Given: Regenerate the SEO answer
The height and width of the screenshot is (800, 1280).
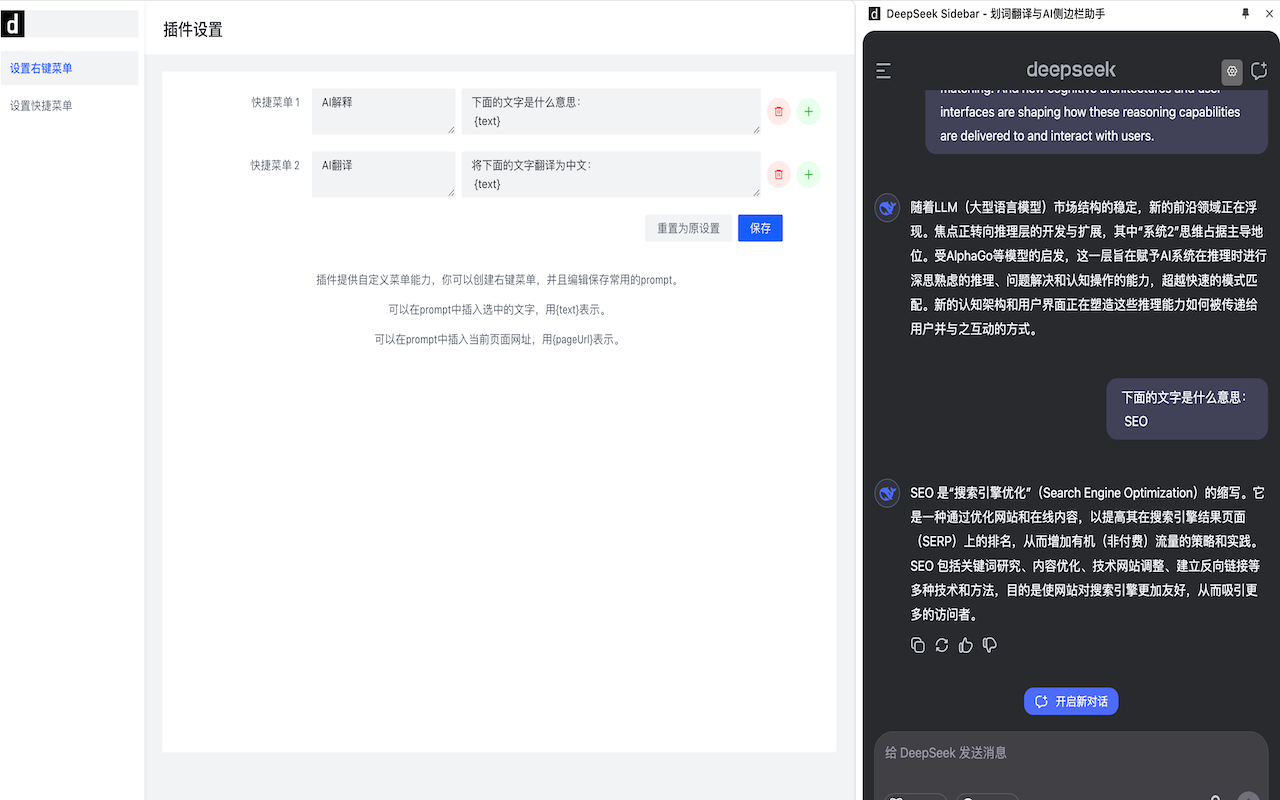Looking at the screenshot, I should point(942,646).
